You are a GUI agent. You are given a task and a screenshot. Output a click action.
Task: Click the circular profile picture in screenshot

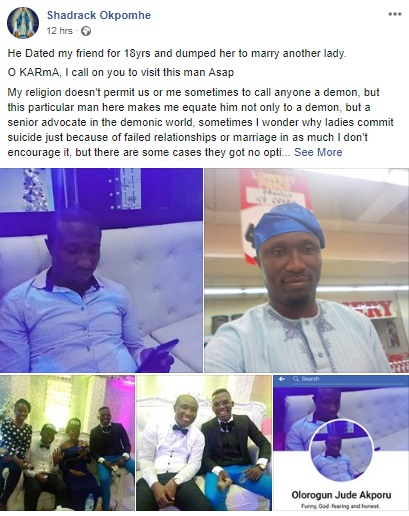[341, 450]
